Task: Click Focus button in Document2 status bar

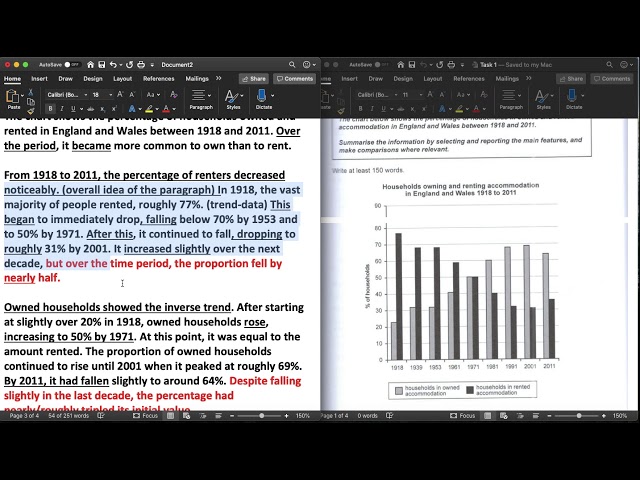Action: (146, 416)
